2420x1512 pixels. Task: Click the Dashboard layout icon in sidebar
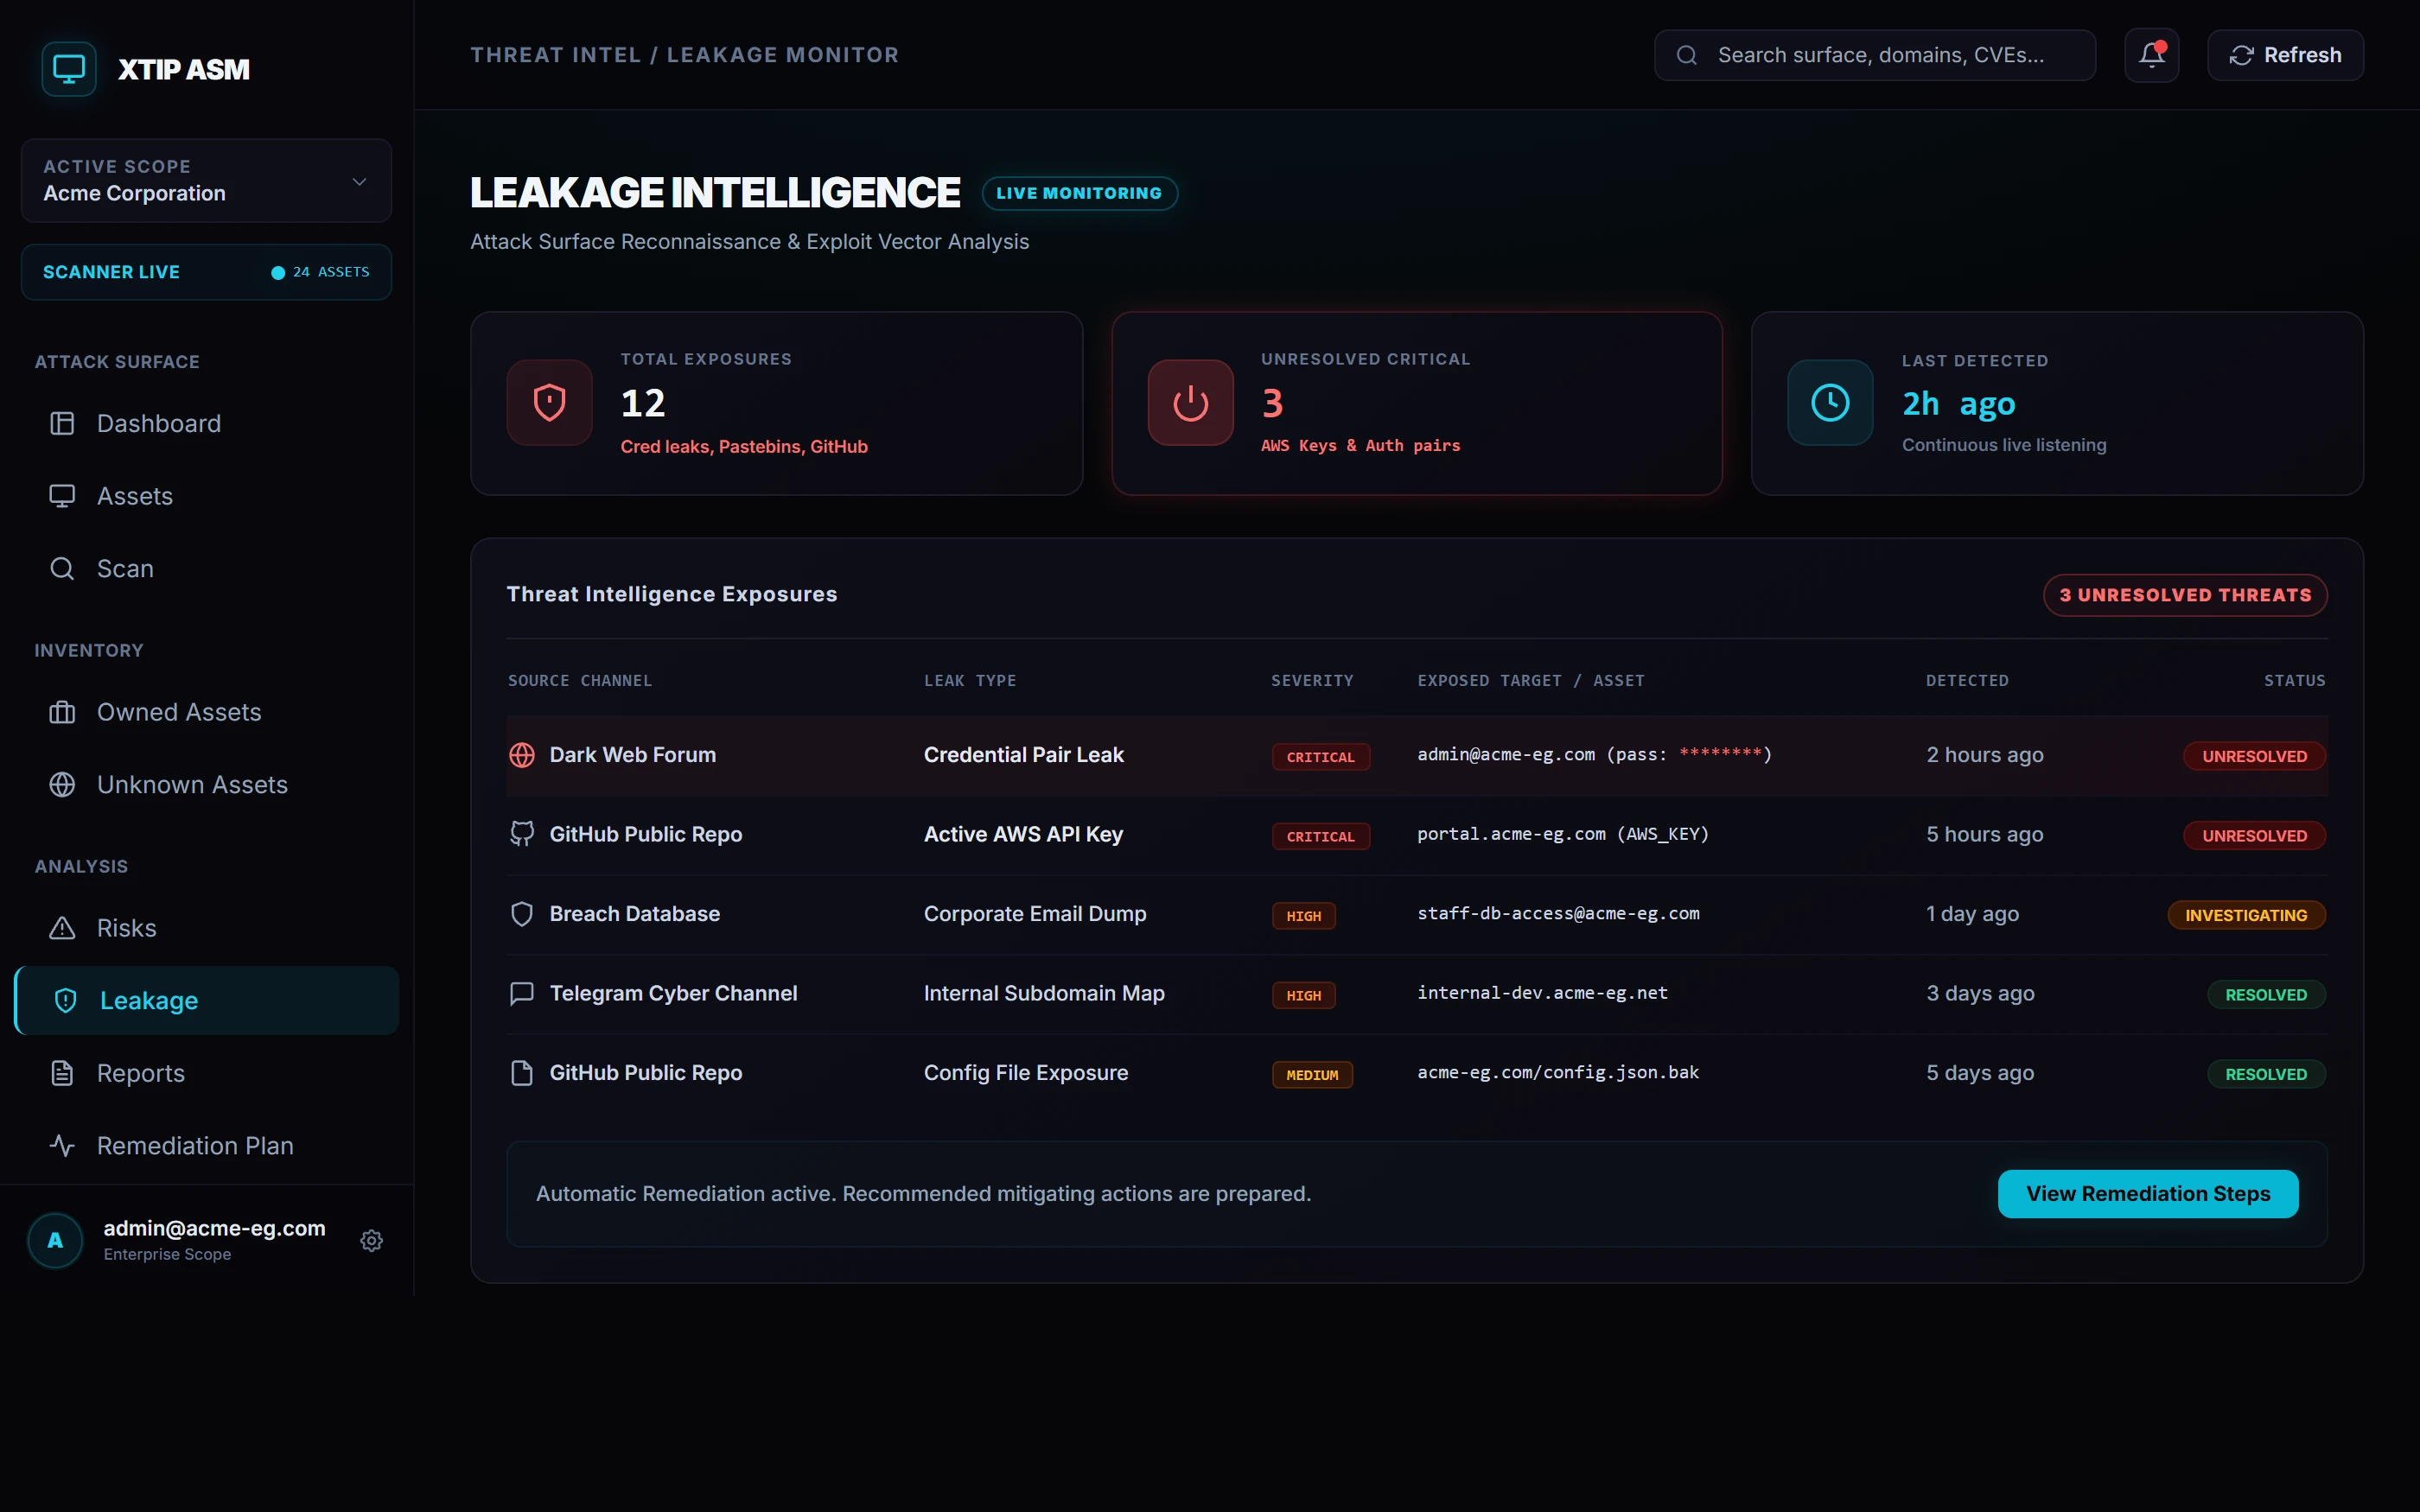[x=62, y=423]
